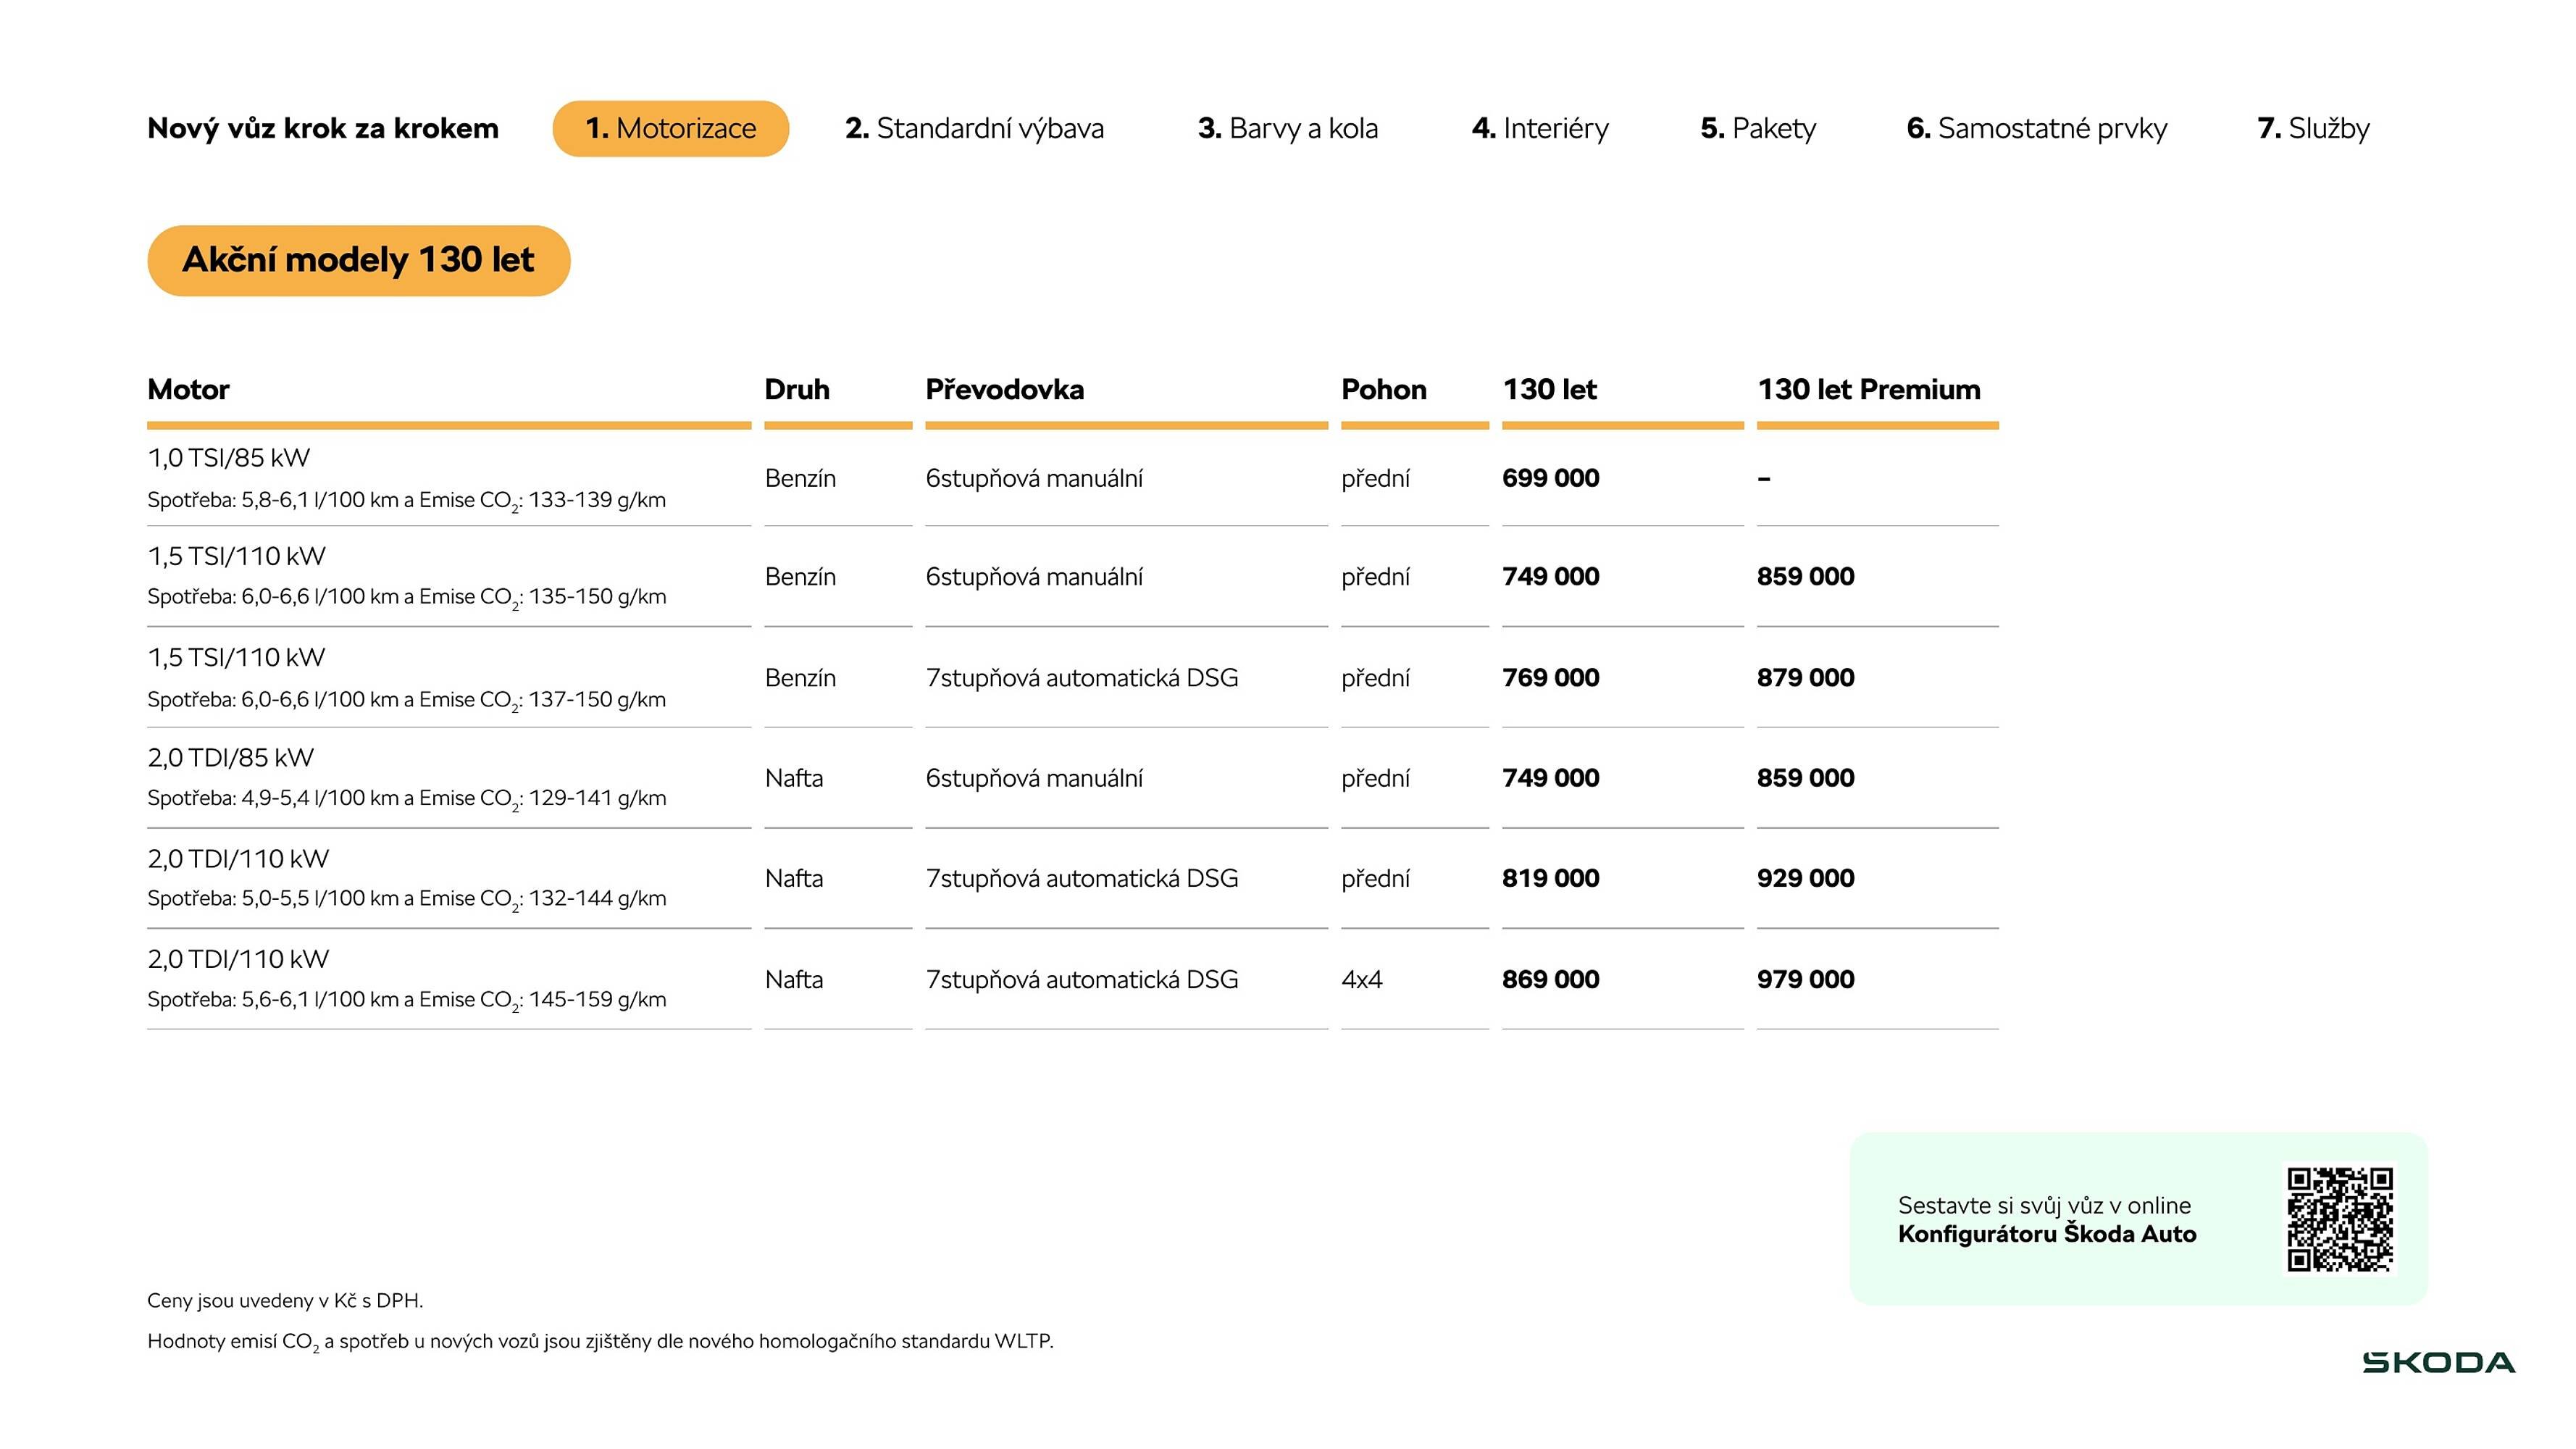Select the 979 000 Premium price

1805,979
